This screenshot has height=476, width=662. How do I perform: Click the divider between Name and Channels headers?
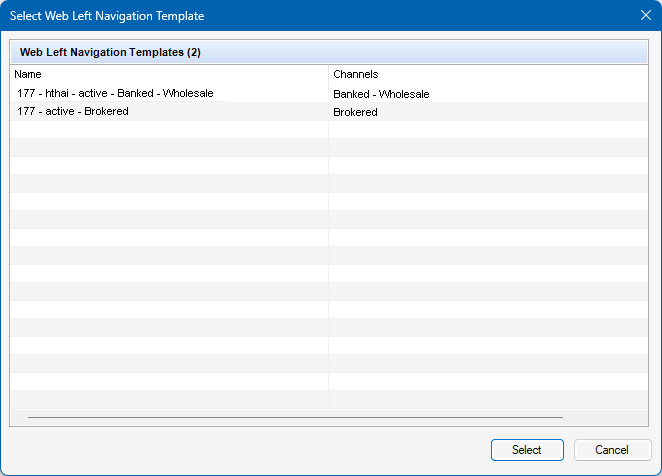(x=329, y=75)
